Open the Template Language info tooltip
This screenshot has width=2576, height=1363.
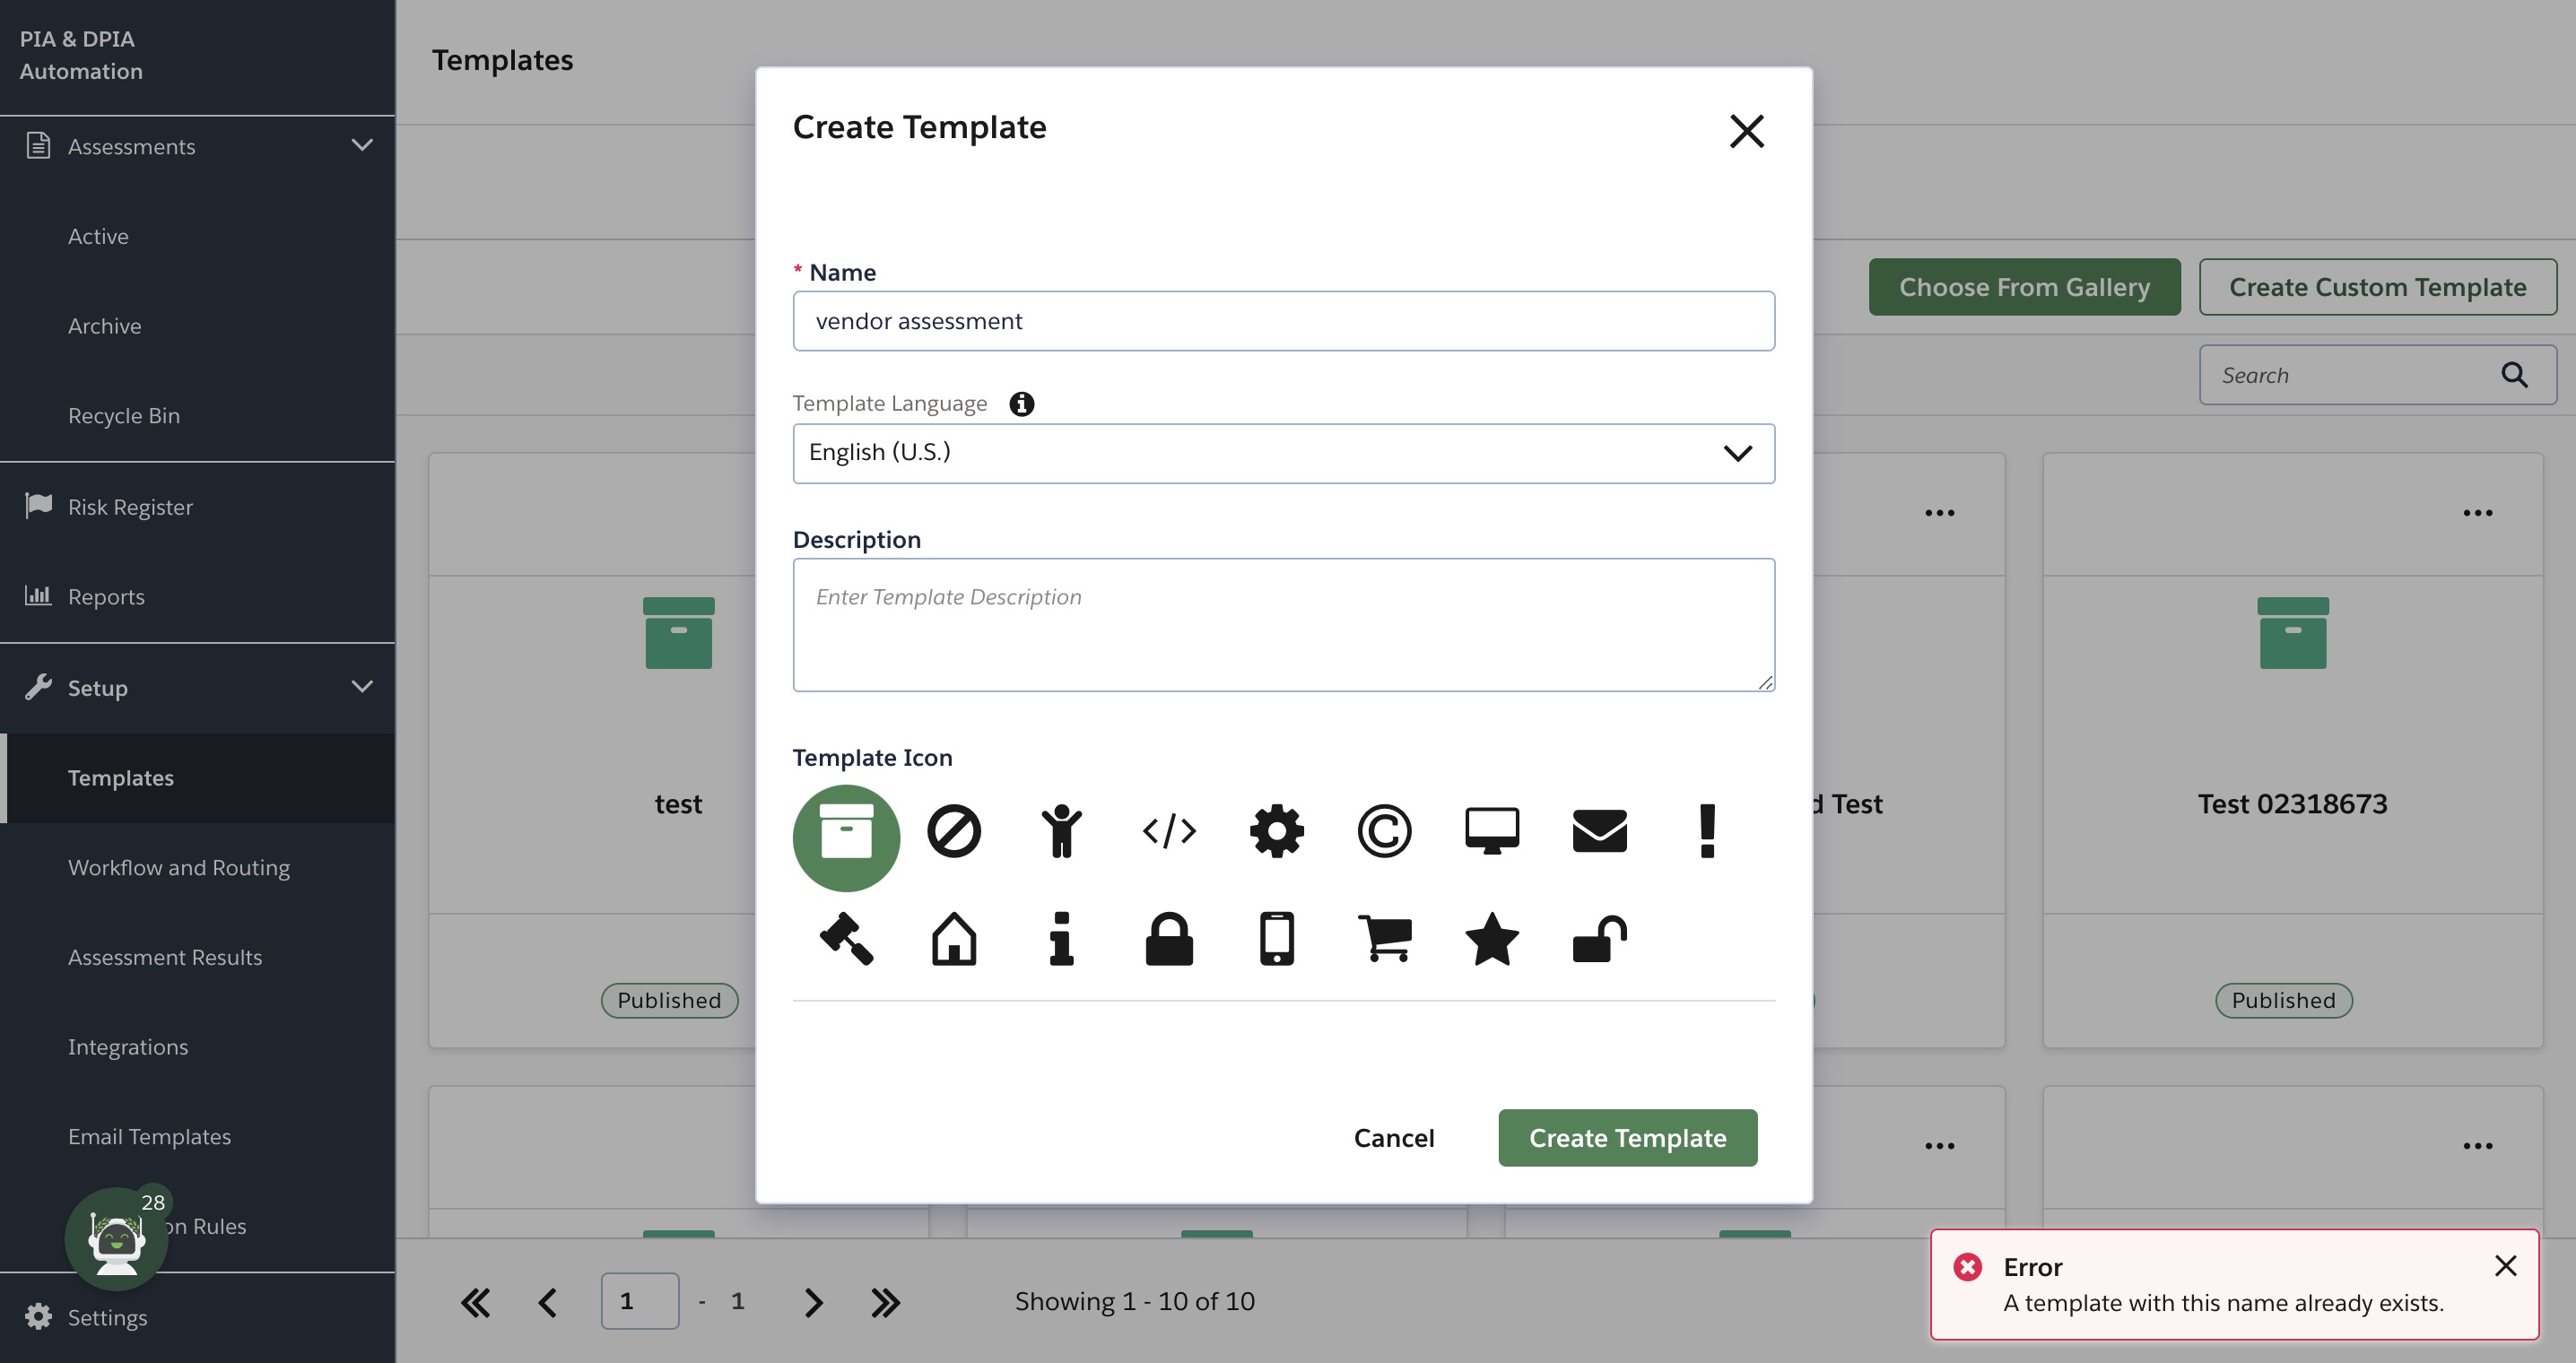pos(1022,404)
